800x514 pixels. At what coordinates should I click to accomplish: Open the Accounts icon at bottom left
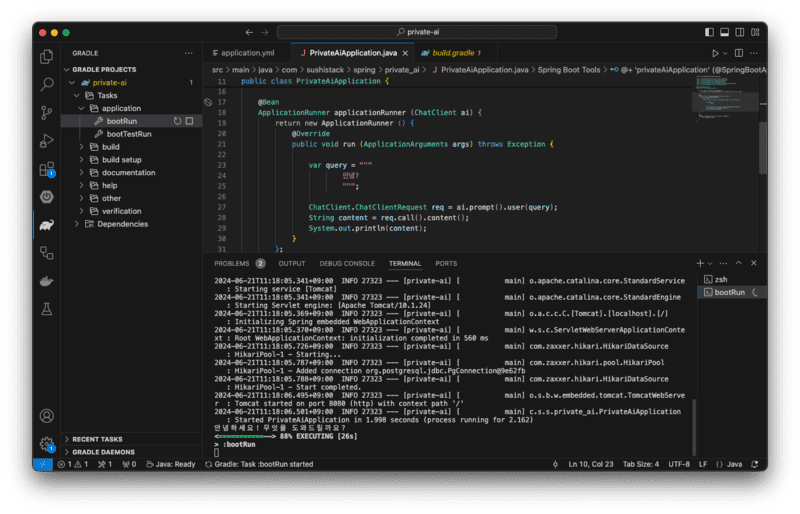click(46, 416)
